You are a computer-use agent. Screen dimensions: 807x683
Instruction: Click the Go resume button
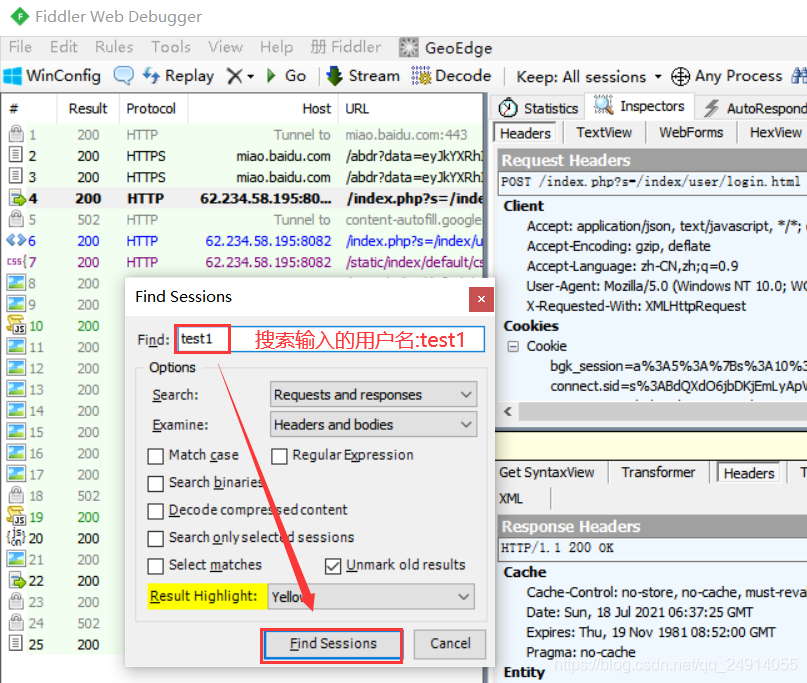(286, 76)
